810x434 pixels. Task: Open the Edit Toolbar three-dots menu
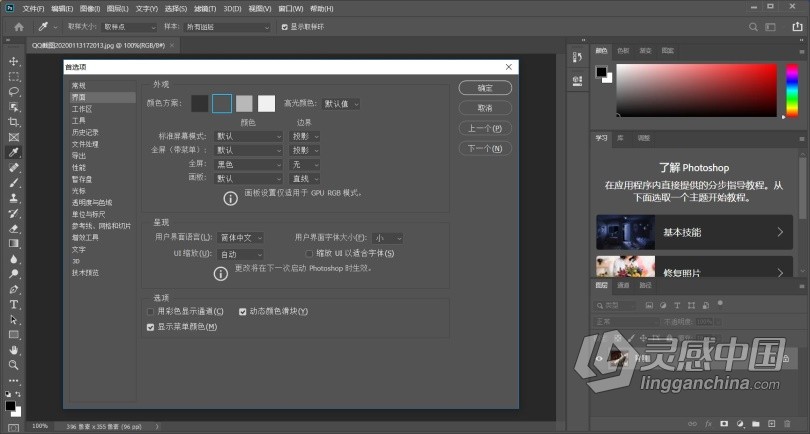click(14, 380)
